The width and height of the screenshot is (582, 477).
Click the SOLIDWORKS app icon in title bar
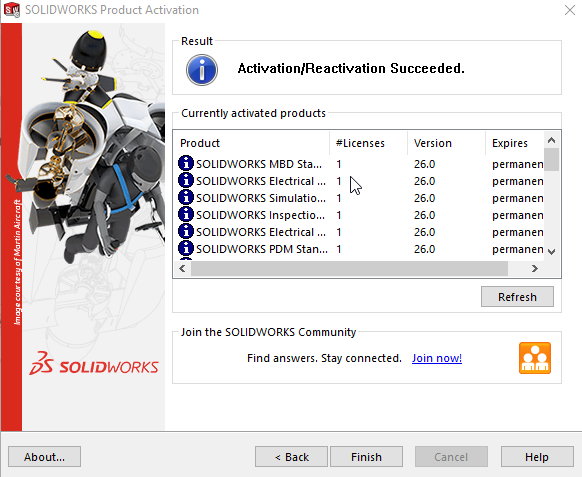point(12,10)
